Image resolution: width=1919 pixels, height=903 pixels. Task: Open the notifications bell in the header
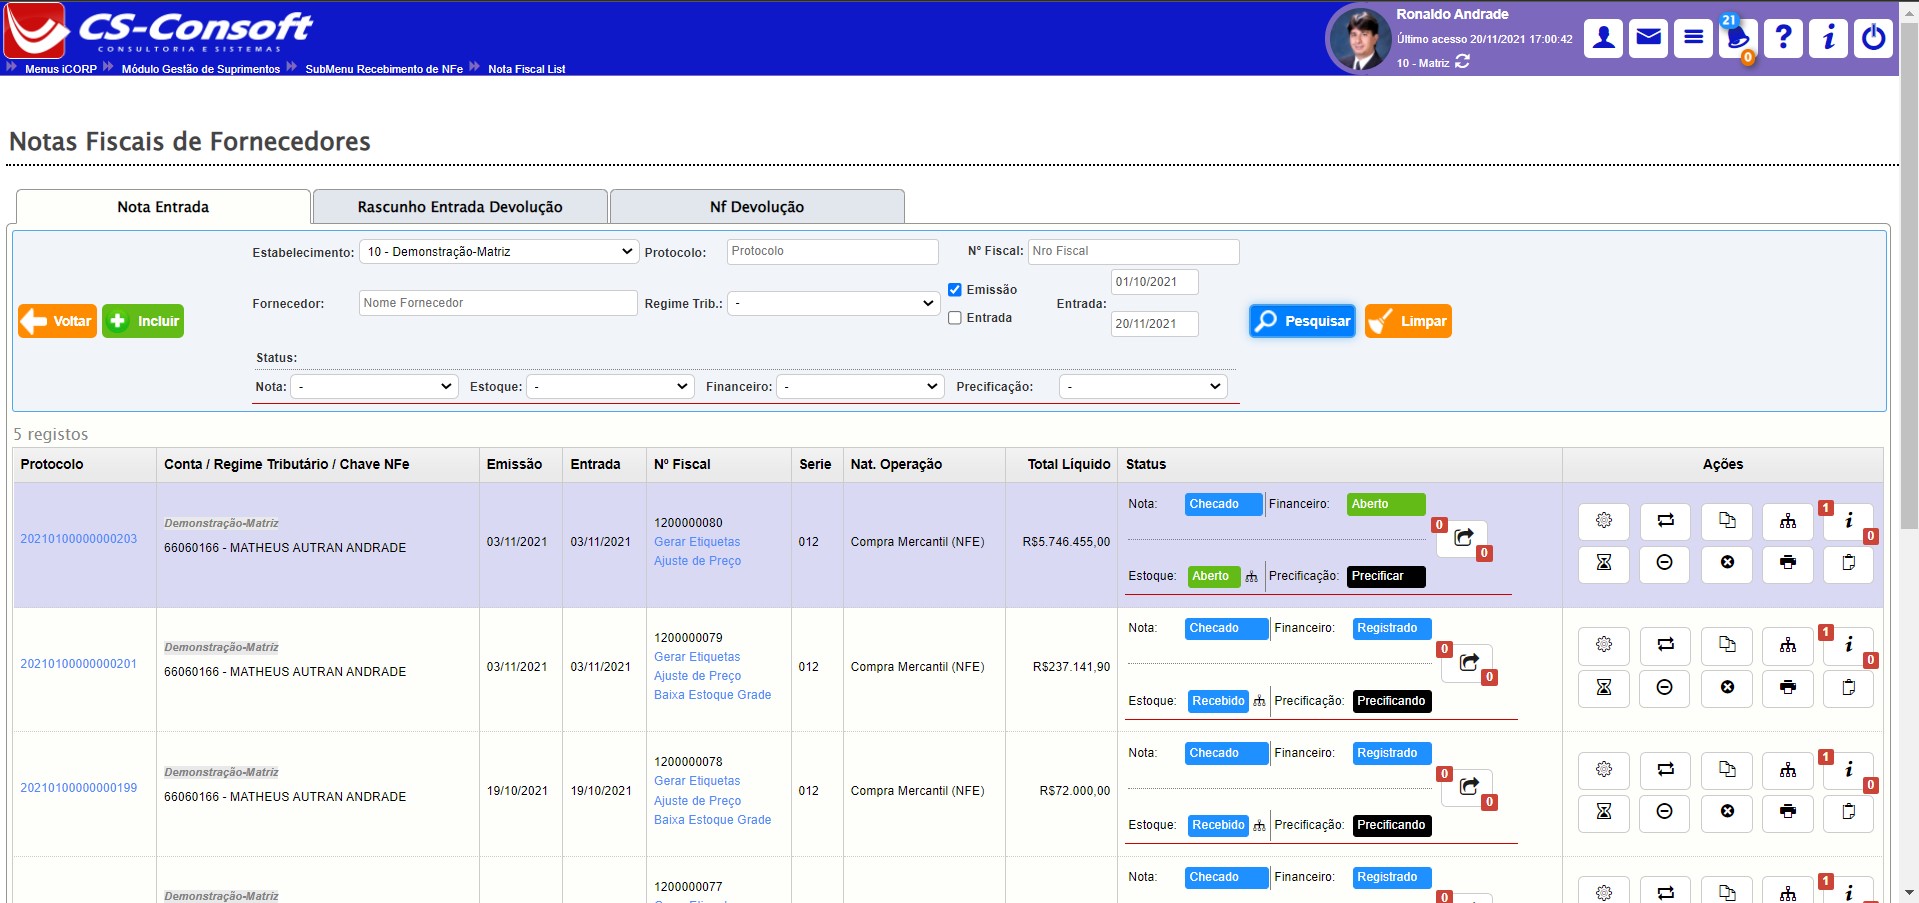[1738, 38]
